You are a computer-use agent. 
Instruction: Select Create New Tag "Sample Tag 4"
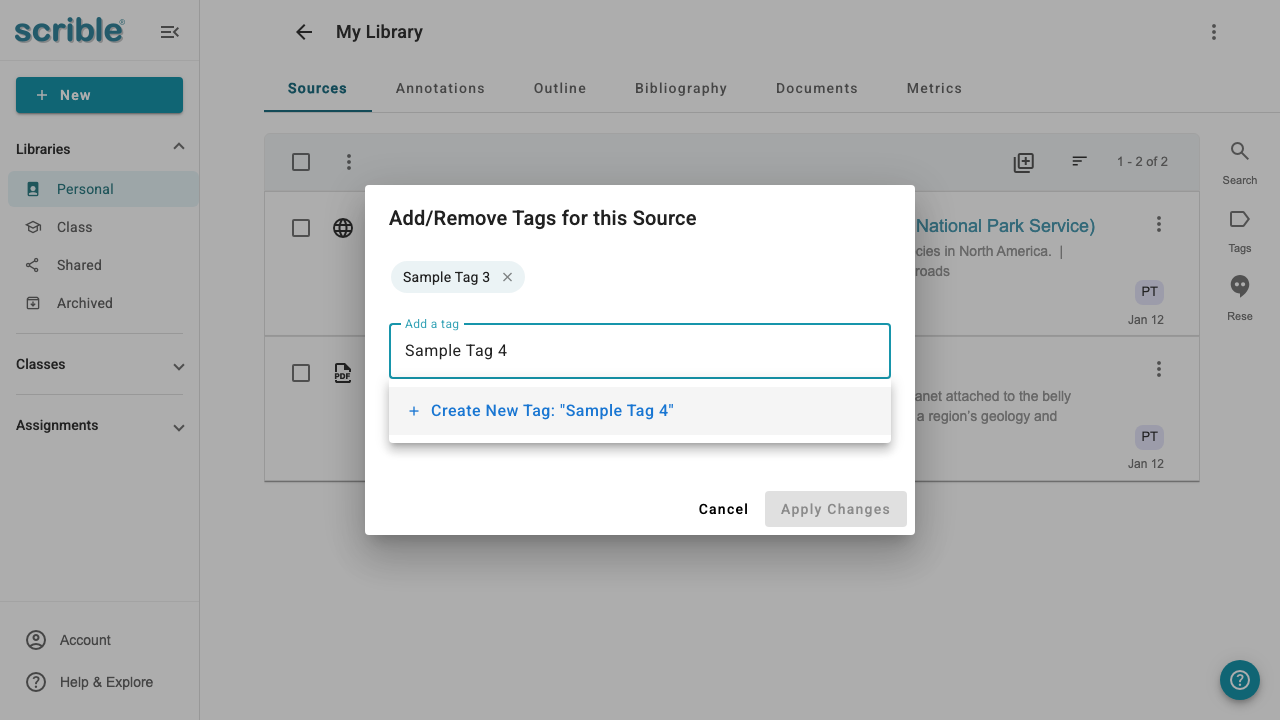coord(640,411)
